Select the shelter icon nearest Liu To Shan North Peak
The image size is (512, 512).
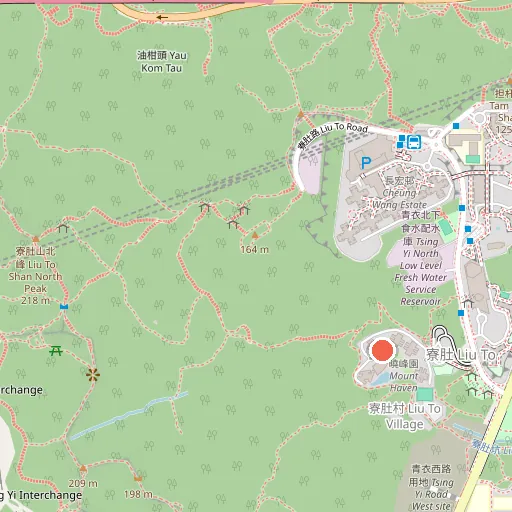tap(63, 228)
